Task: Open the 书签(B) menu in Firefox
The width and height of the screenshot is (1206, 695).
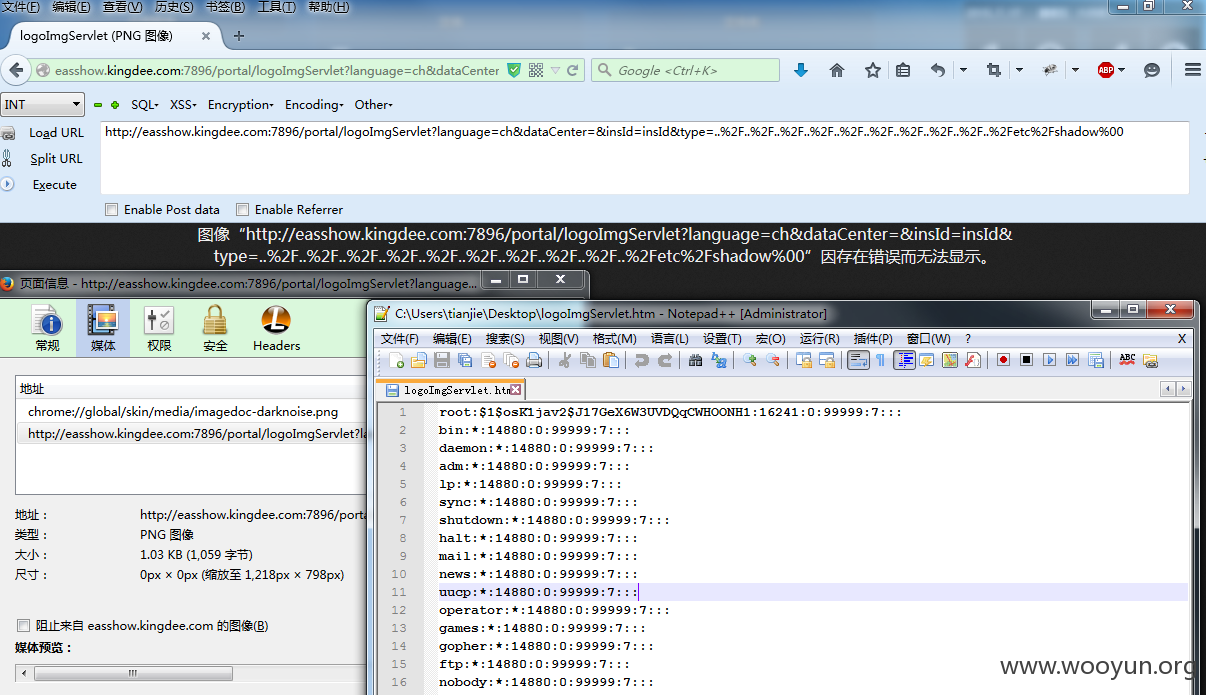Action: click(225, 7)
